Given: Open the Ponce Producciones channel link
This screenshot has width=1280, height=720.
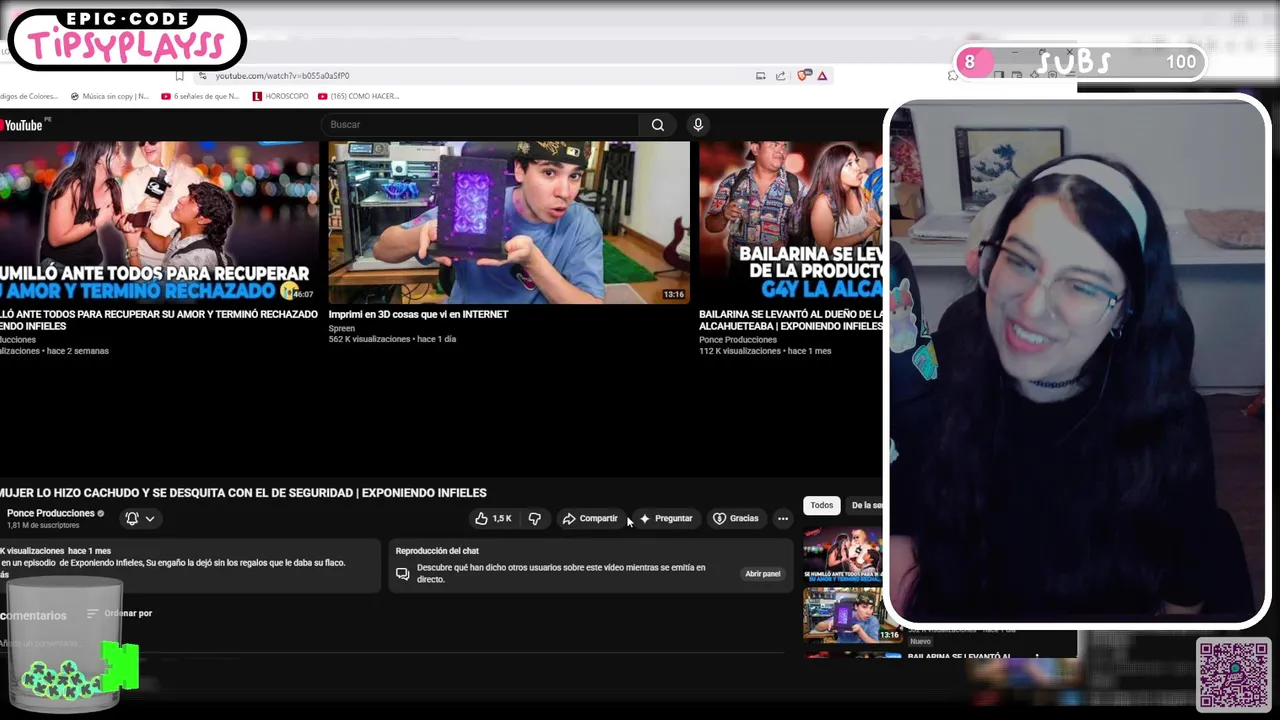Looking at the screenshot, I should click(x=50, y=513).
